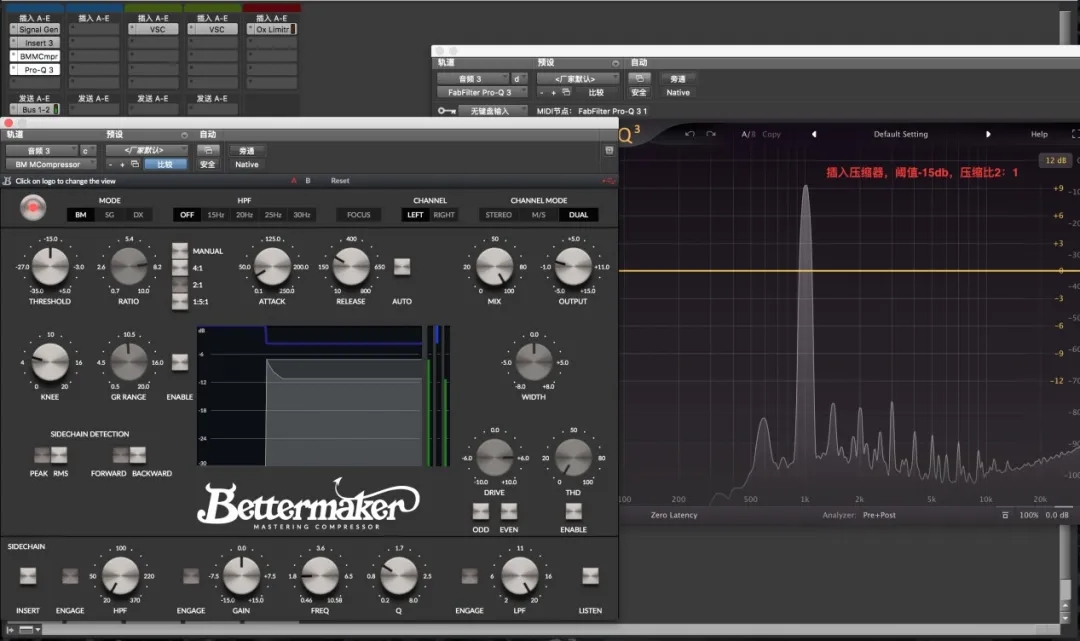Image resolution: width=1080 pixels, height=641 pixels.
Task: Select the M/S channel mode
Action: 539,215
